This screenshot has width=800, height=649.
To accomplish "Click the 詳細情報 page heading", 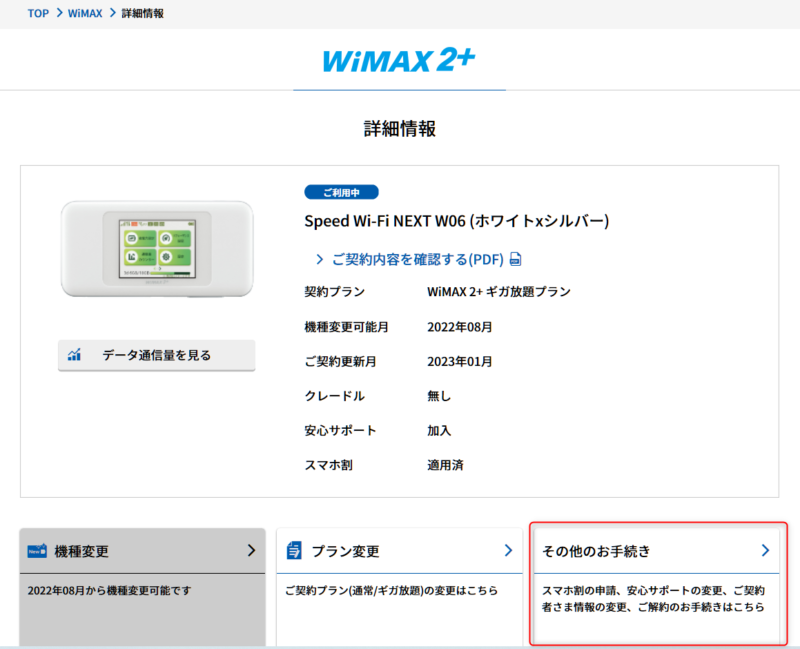I will click(399, 129).
